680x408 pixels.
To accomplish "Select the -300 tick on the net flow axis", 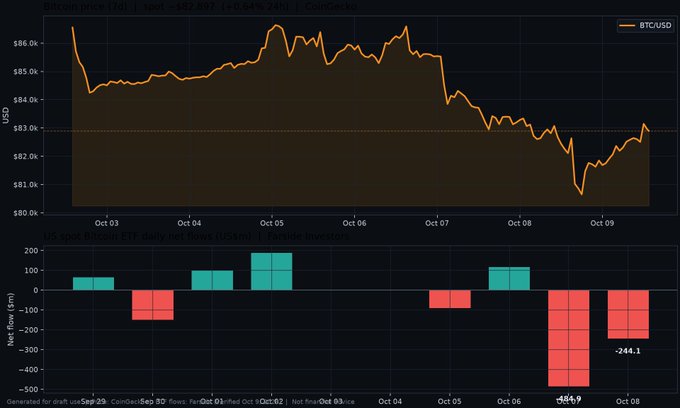I will pyautogui.click(x=28, y=350).
